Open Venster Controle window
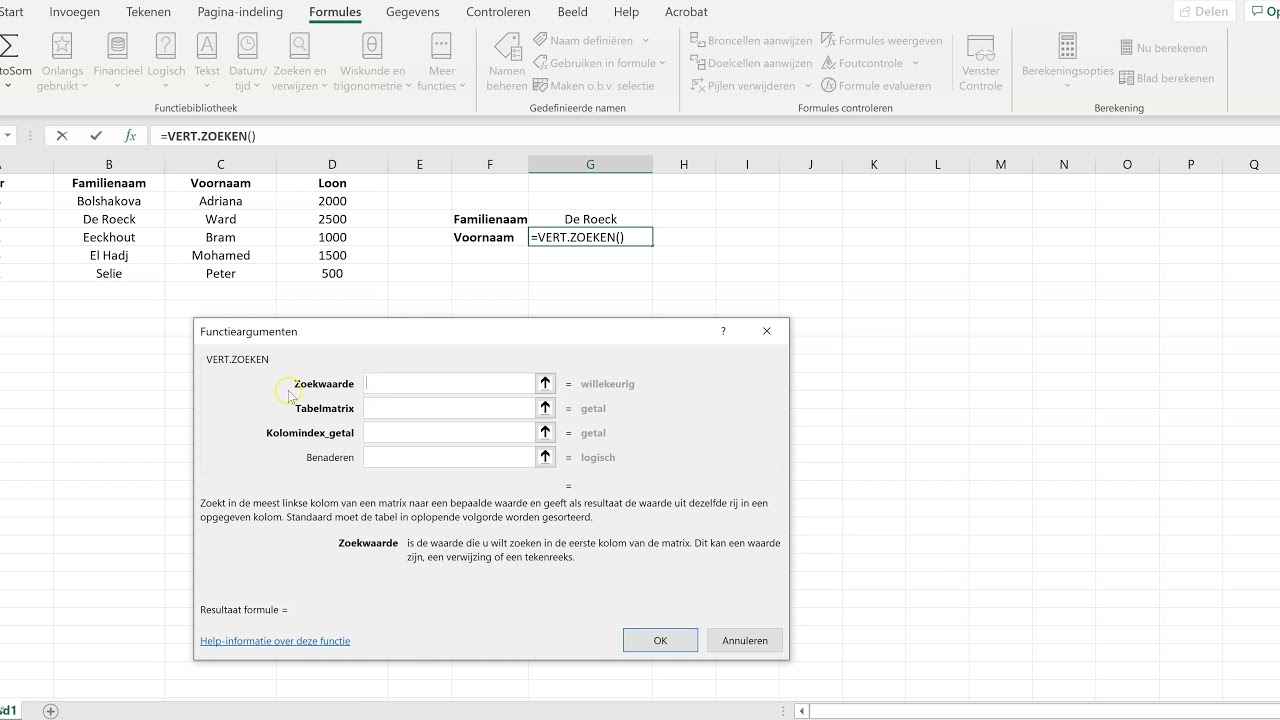 (x=980, y=62)
